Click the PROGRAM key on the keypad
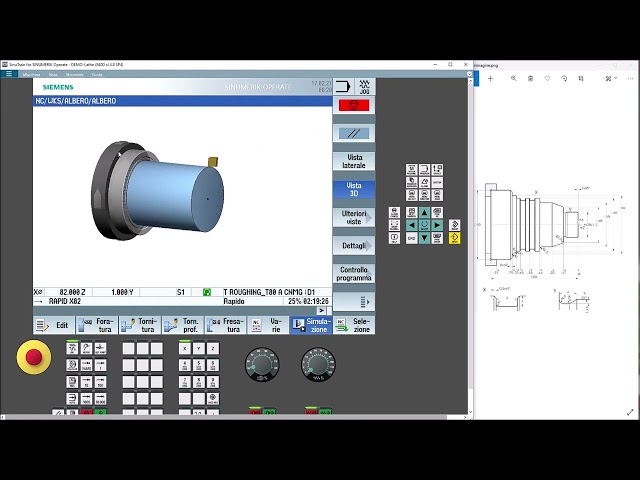 424,169
